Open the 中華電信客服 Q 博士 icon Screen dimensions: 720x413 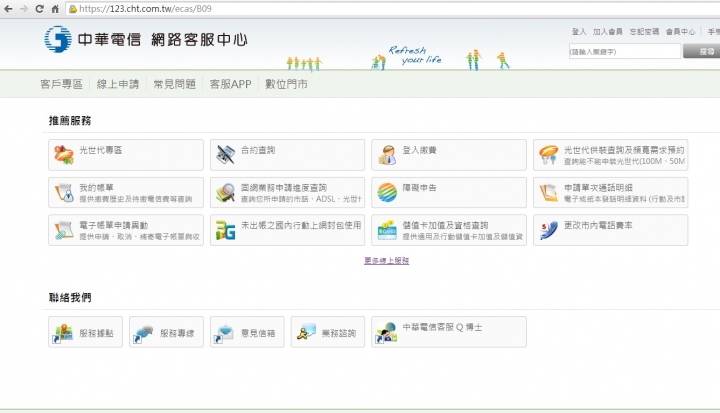click(x=386, y=333)
